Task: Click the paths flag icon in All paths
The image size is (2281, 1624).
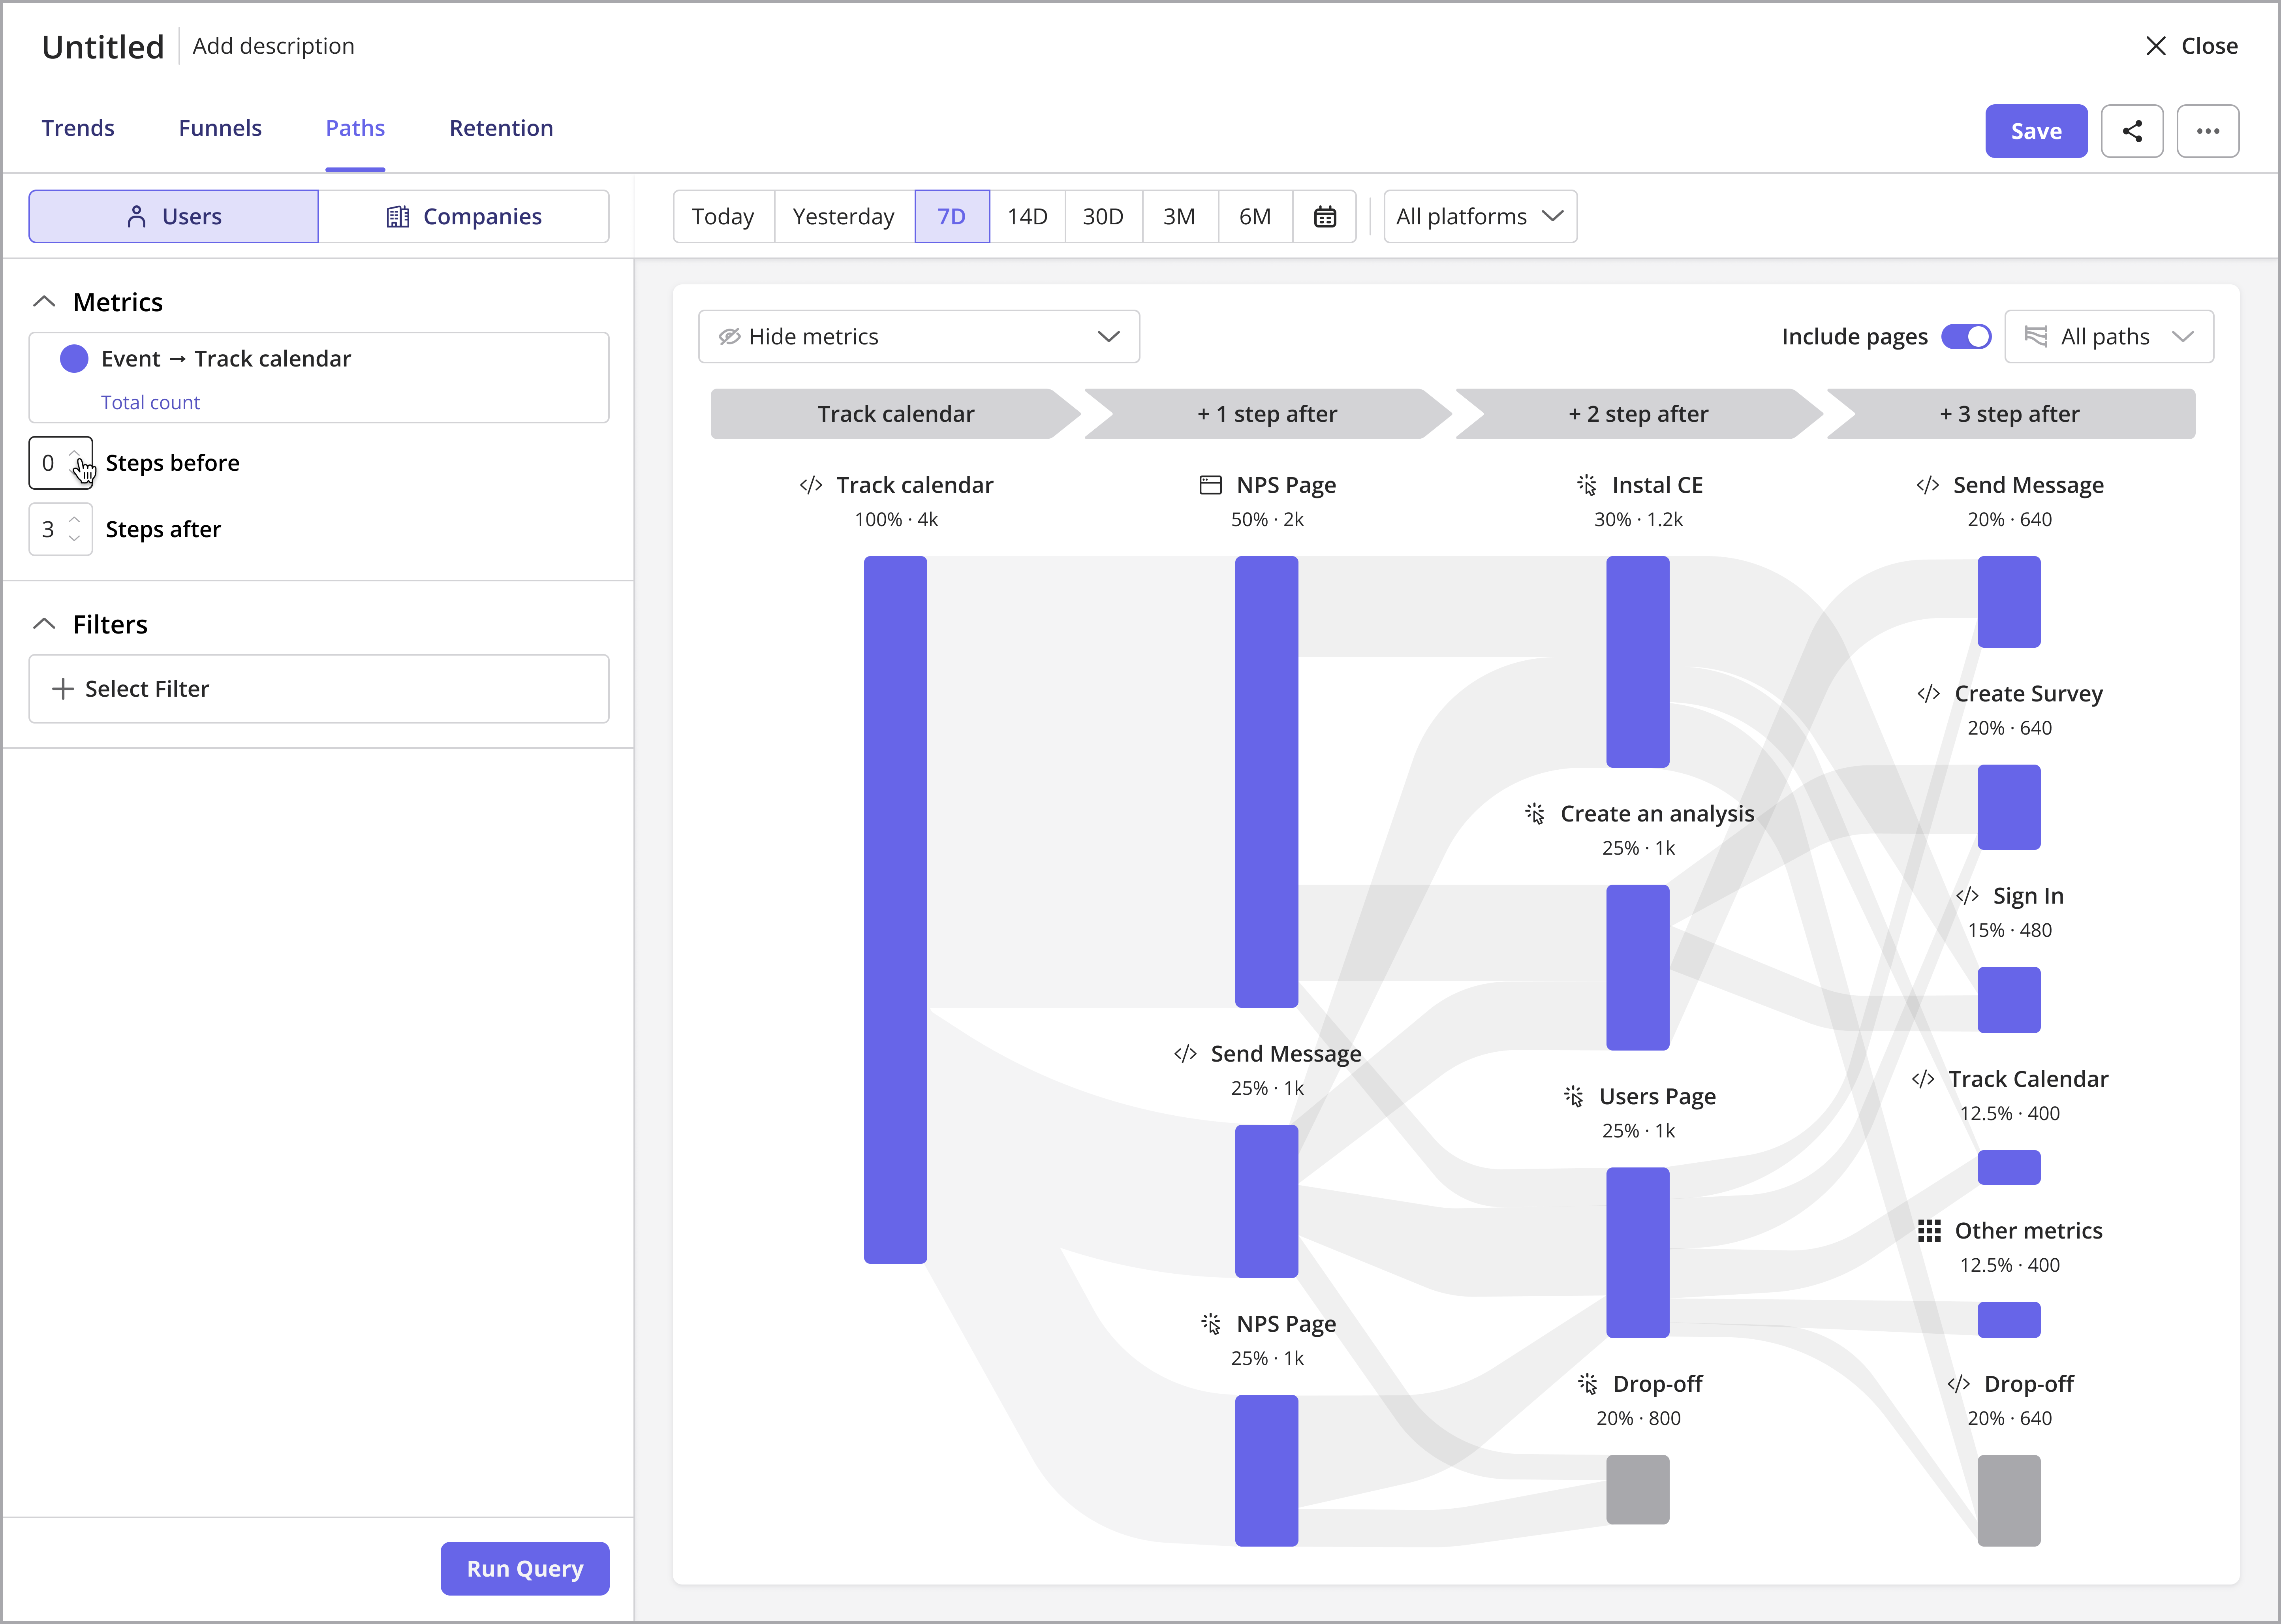Action: pos(2036,336)
